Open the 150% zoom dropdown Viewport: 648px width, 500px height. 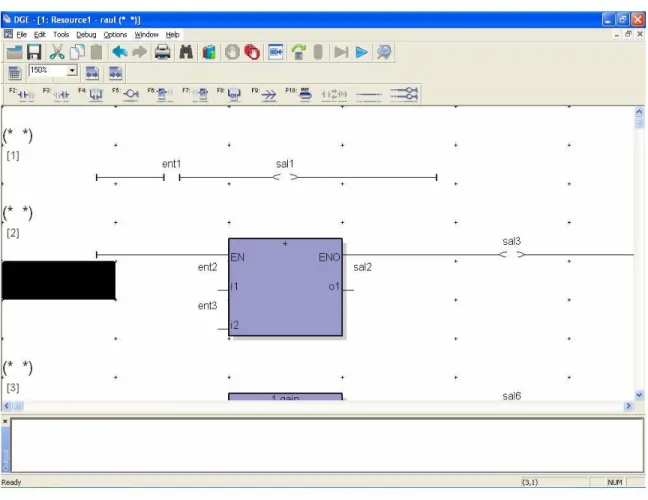[x=72, y=71]
